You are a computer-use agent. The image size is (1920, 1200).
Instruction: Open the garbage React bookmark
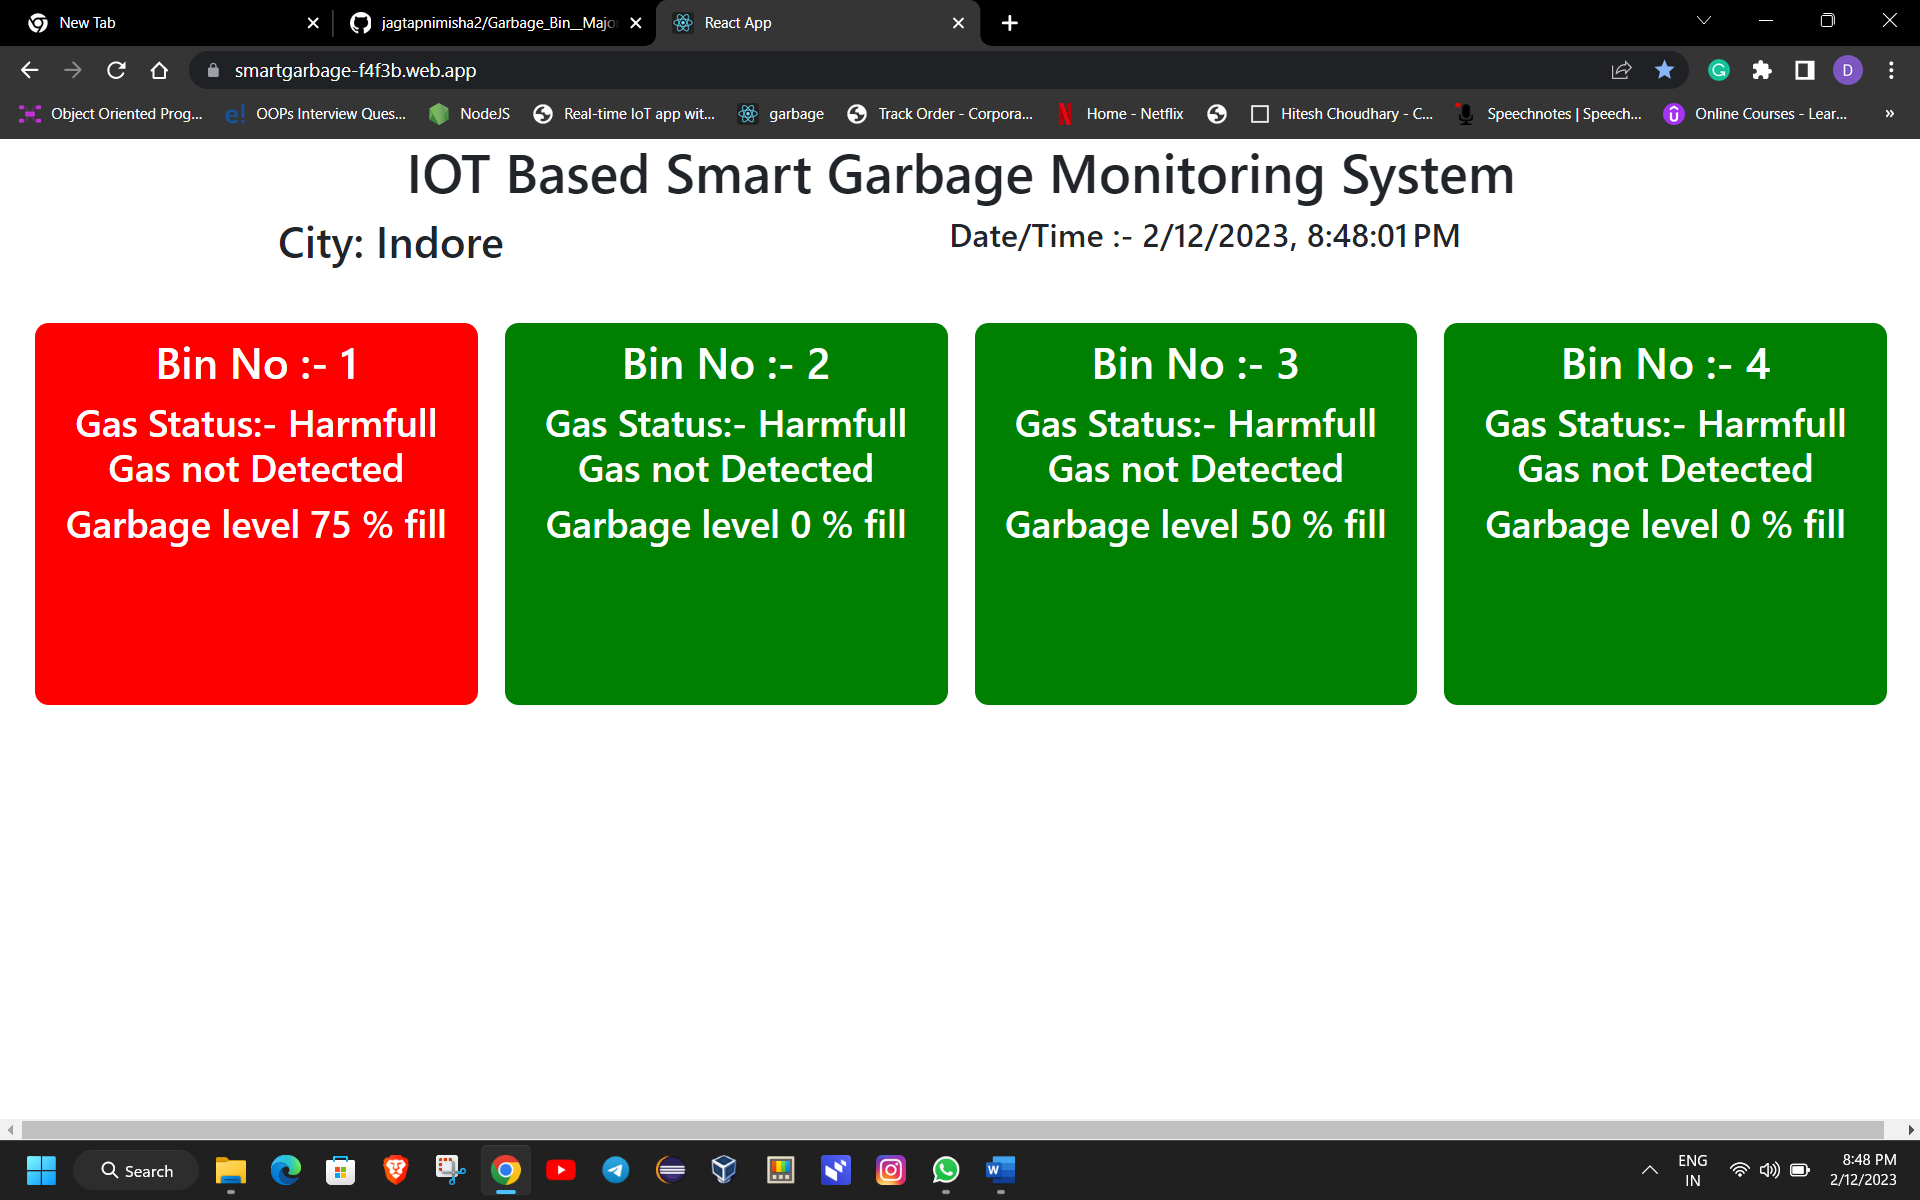tap(795, 113)
